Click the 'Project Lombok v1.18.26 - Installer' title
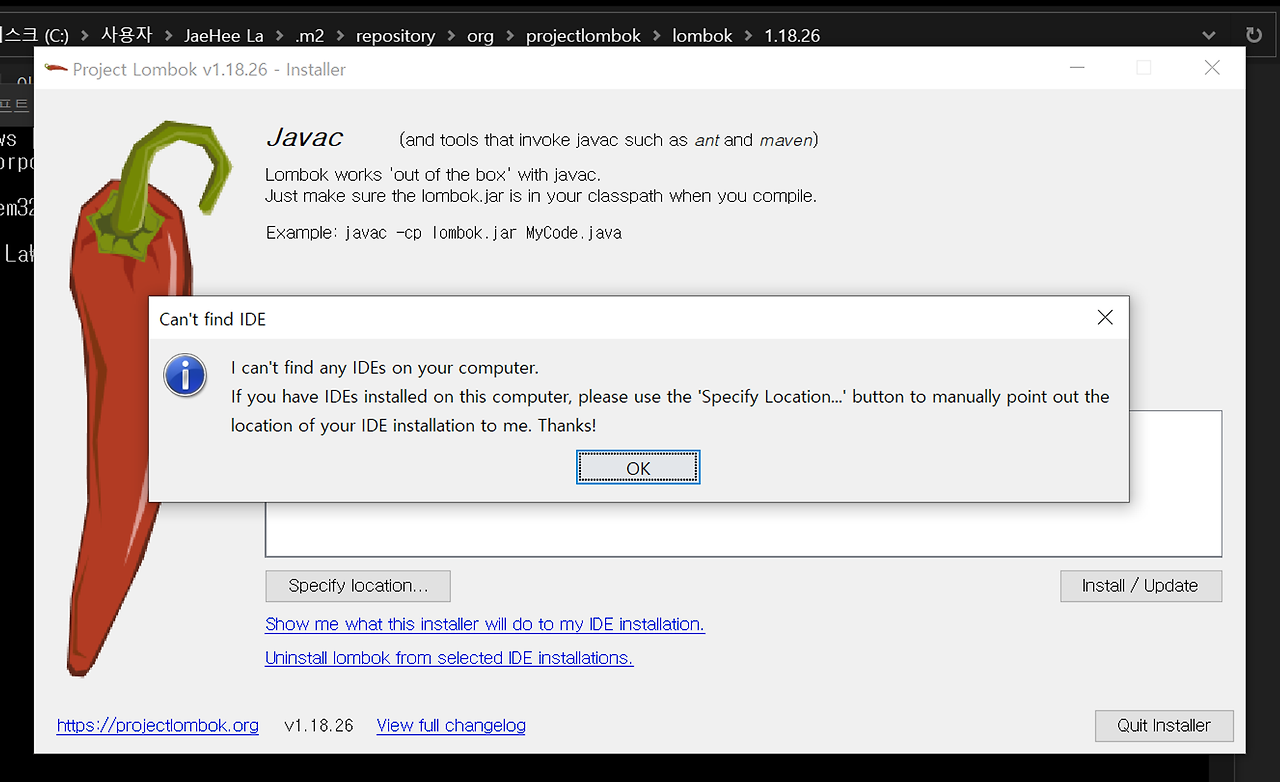This screenshot has width=1280, height=782. coord(209,69)
